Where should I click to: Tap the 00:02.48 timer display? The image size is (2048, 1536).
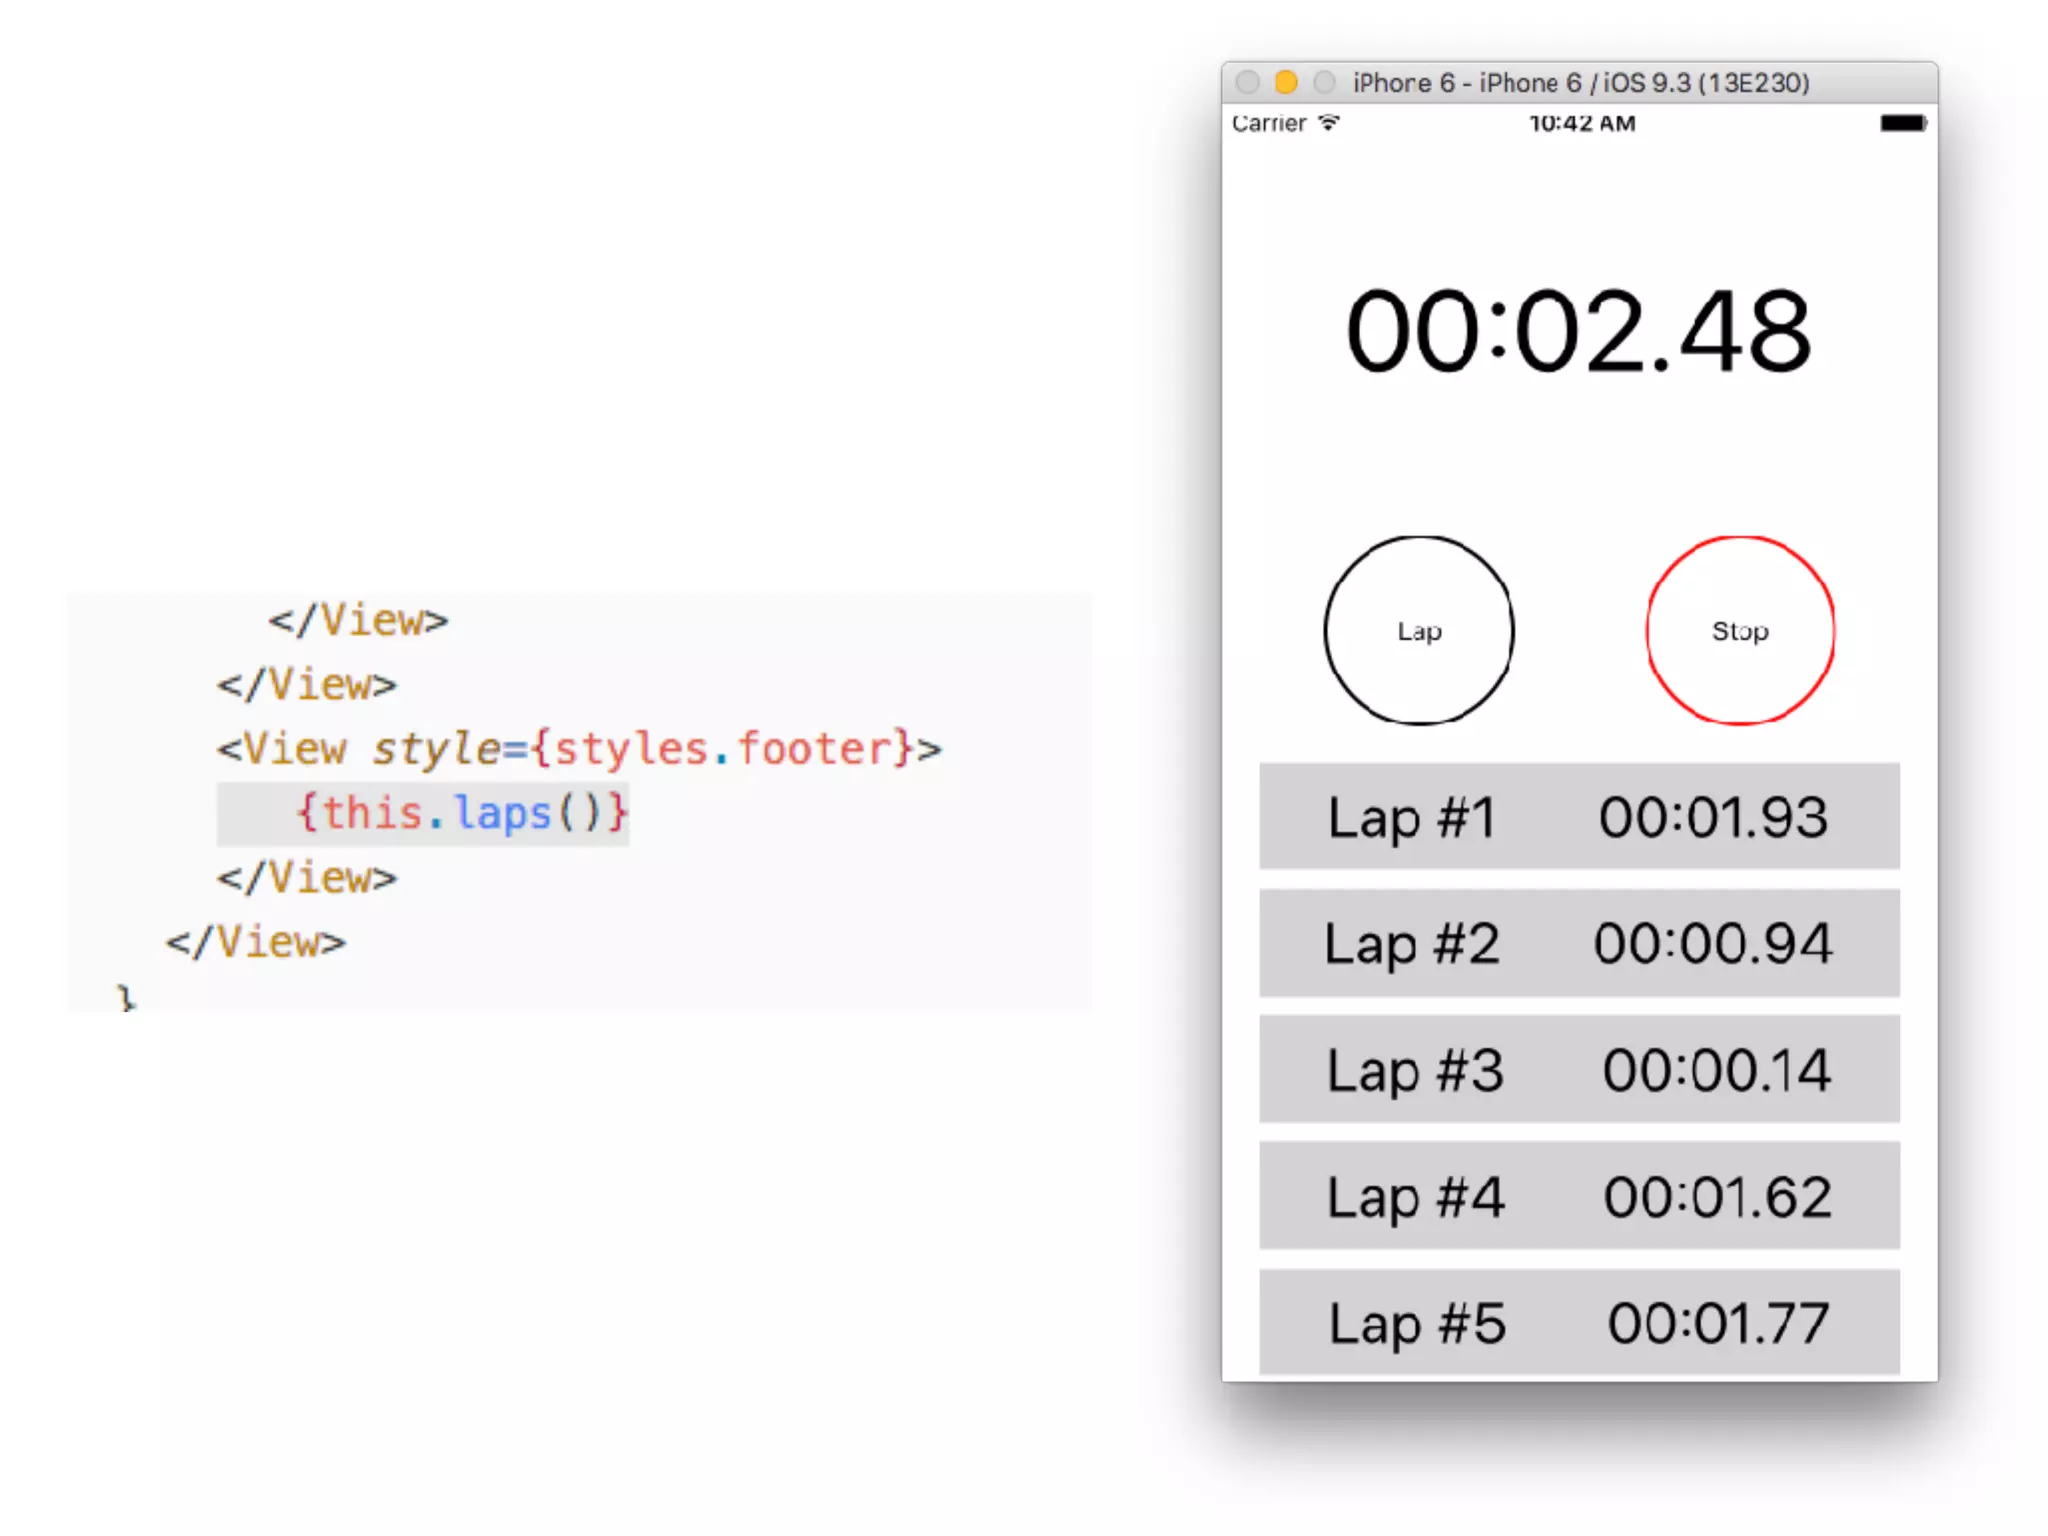pyautogui.click(x=1578, y=331)
